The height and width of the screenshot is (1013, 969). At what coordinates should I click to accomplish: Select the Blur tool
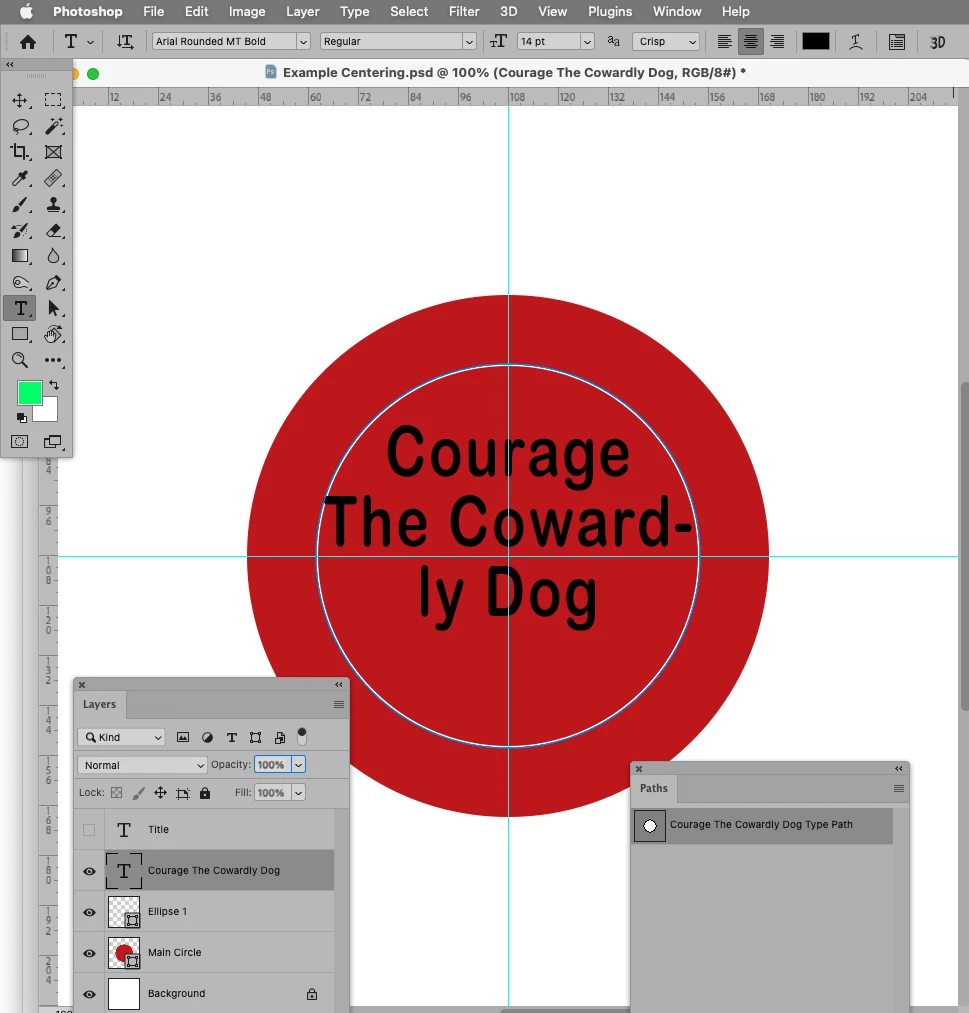(x=53, y=256)
